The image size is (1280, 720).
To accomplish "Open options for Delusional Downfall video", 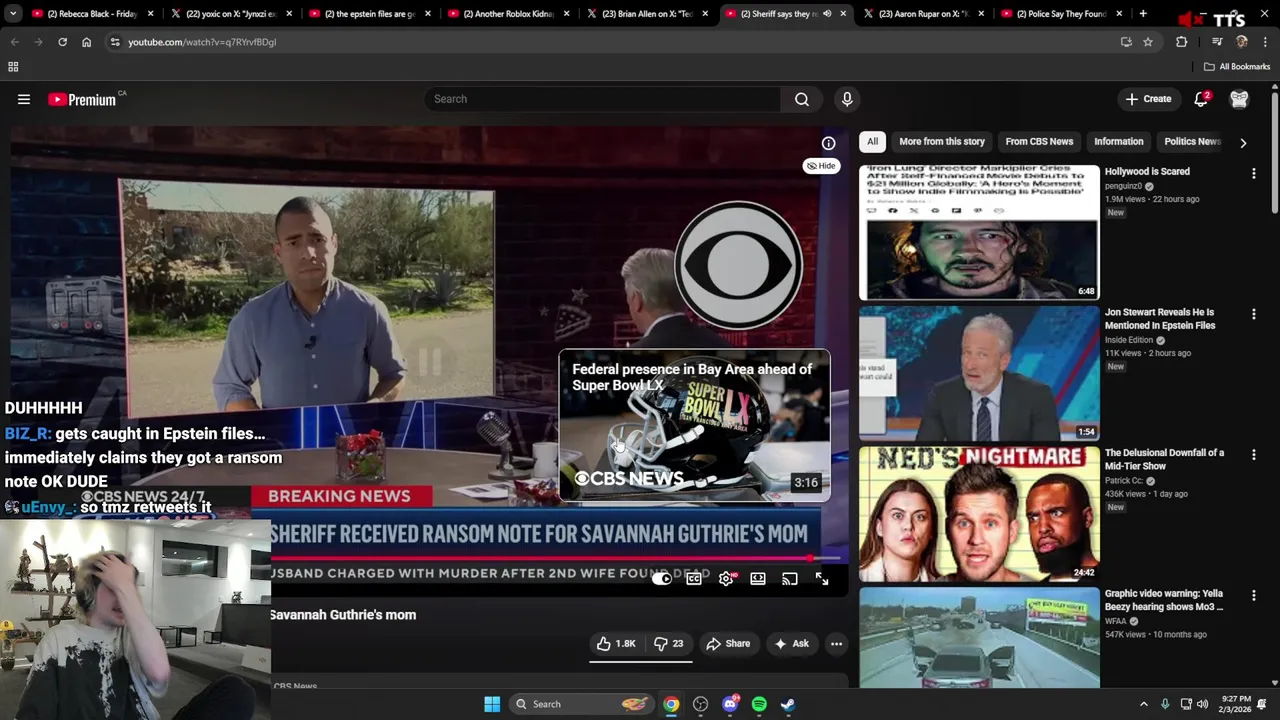I will point(1253,454).
